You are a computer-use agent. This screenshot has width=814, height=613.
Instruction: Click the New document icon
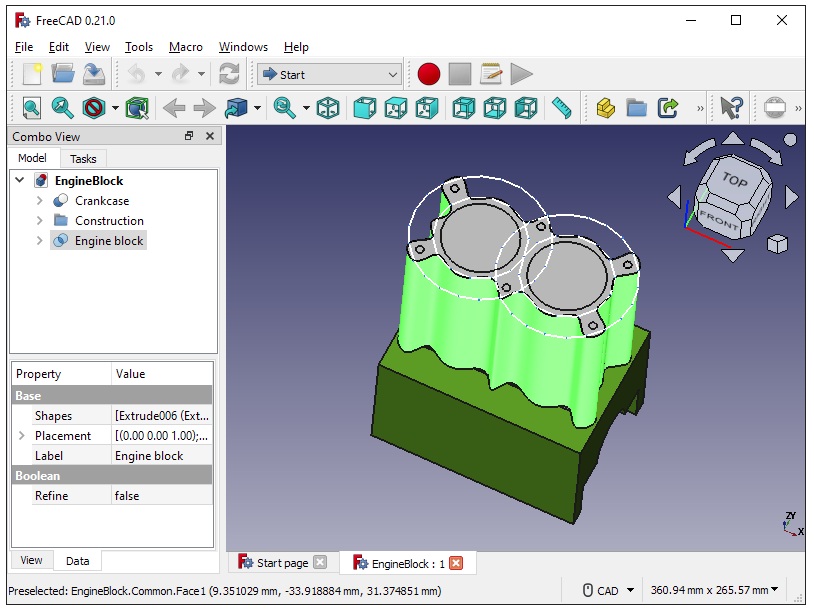coord(32,74)
